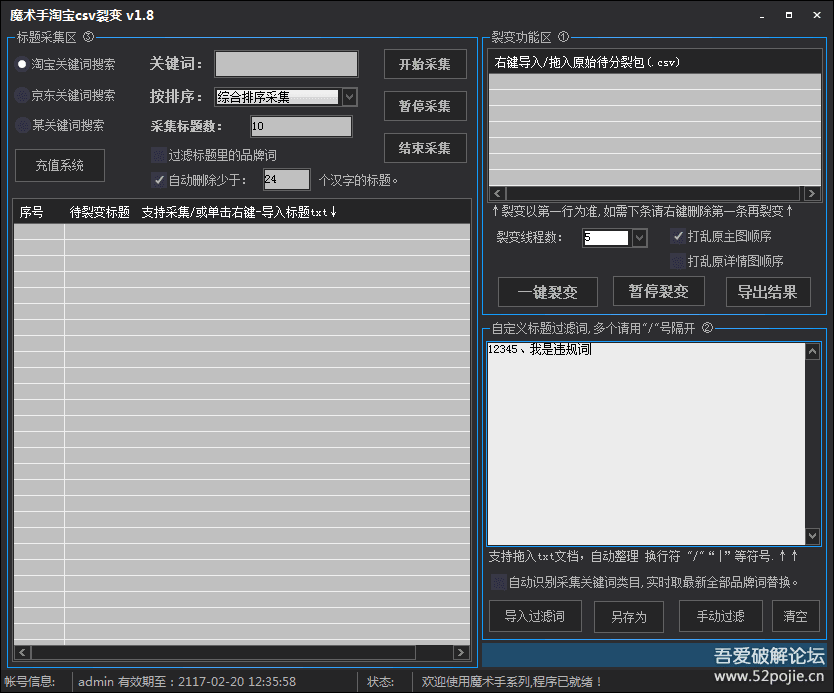
Task: Click inside the filter words text area
Action: [646, 444]
